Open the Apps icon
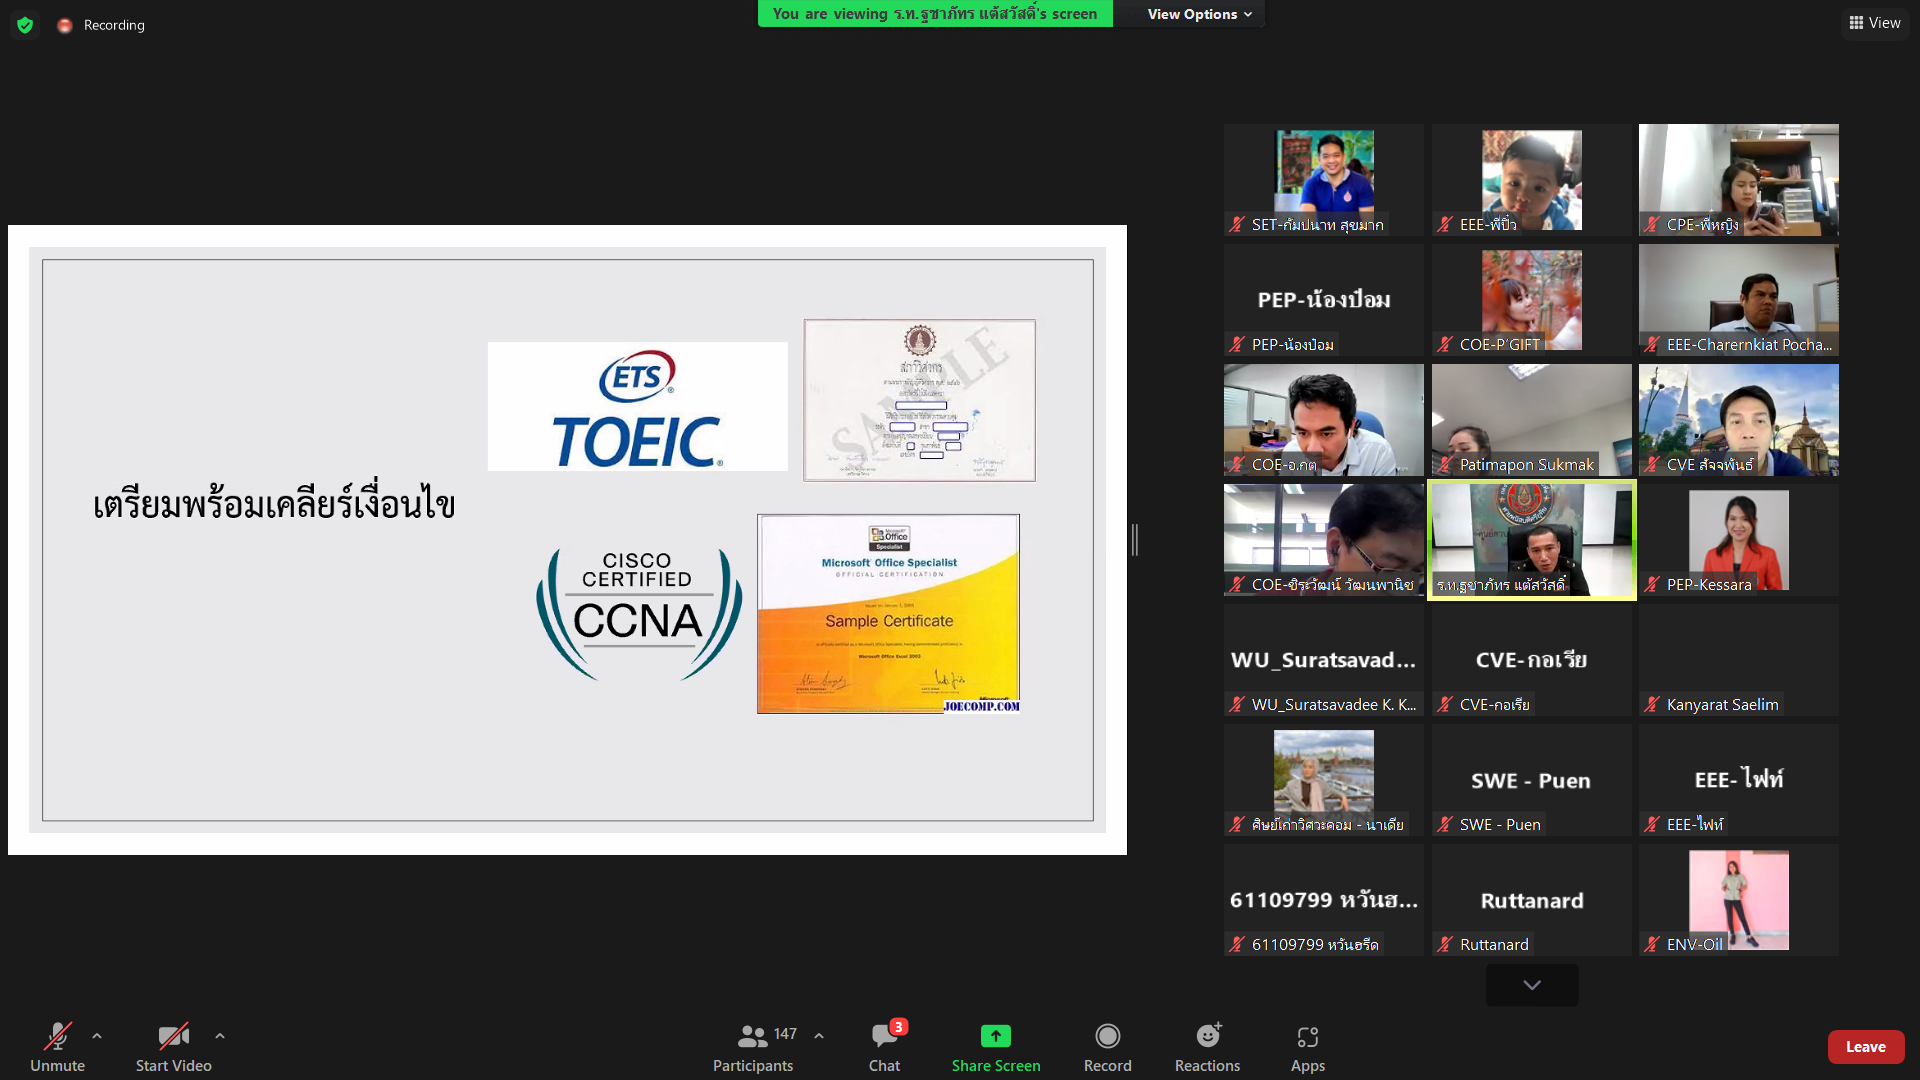Viewport: 1920px width, 1080px height. tap(1307, 1036)
